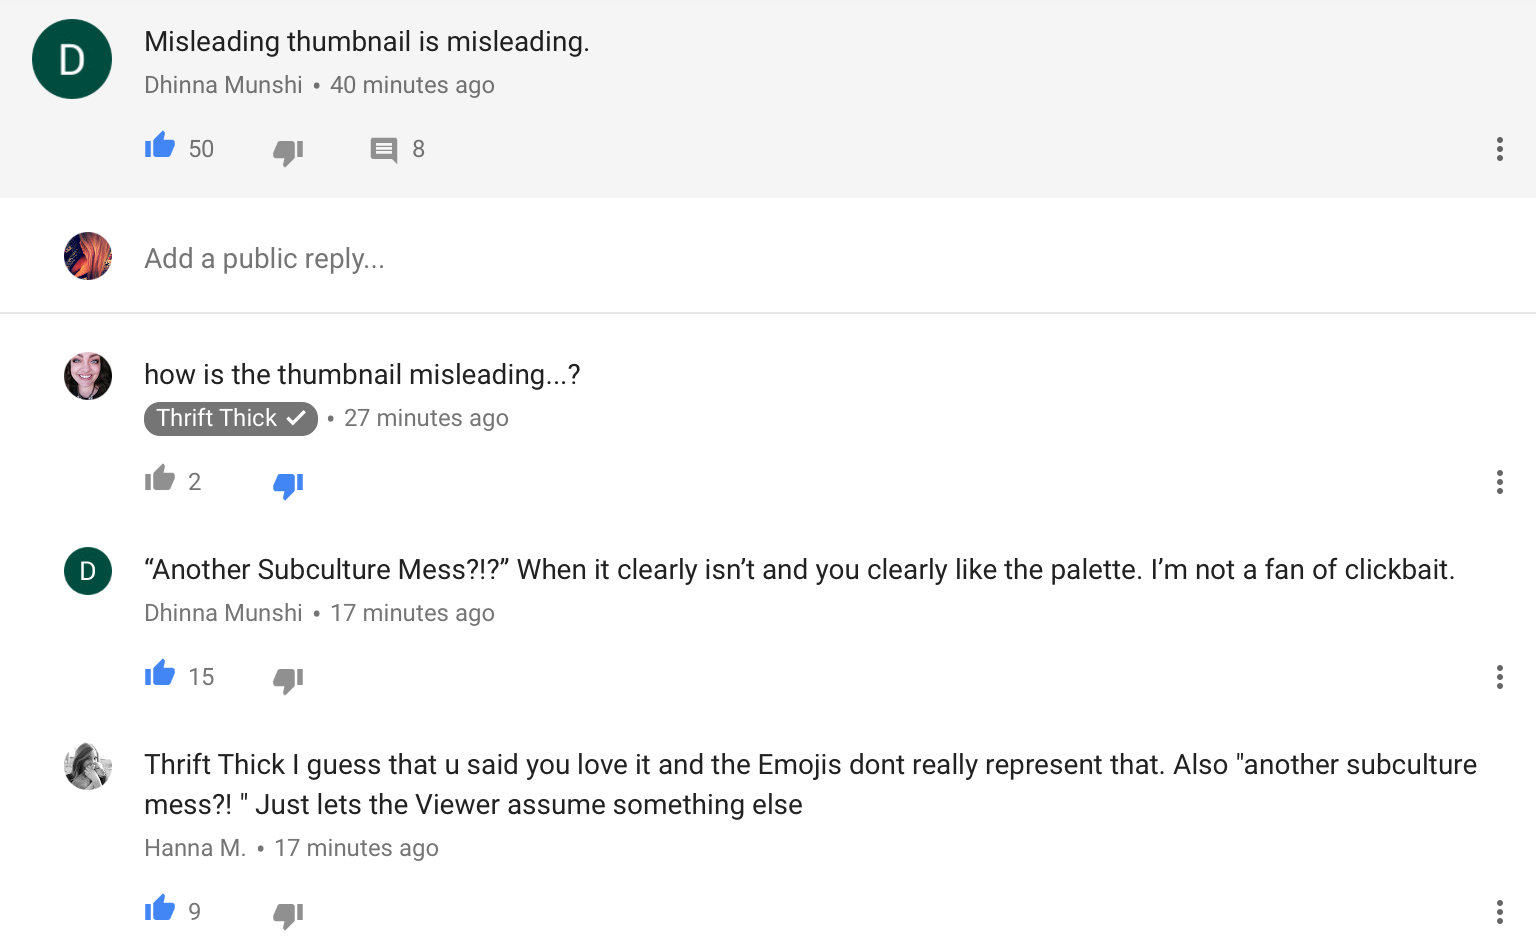Viewport: 1536px width, 947px height.
Task: Like Thrift Thick's reply
Action: pyautogui.click(x=160, y=480)
